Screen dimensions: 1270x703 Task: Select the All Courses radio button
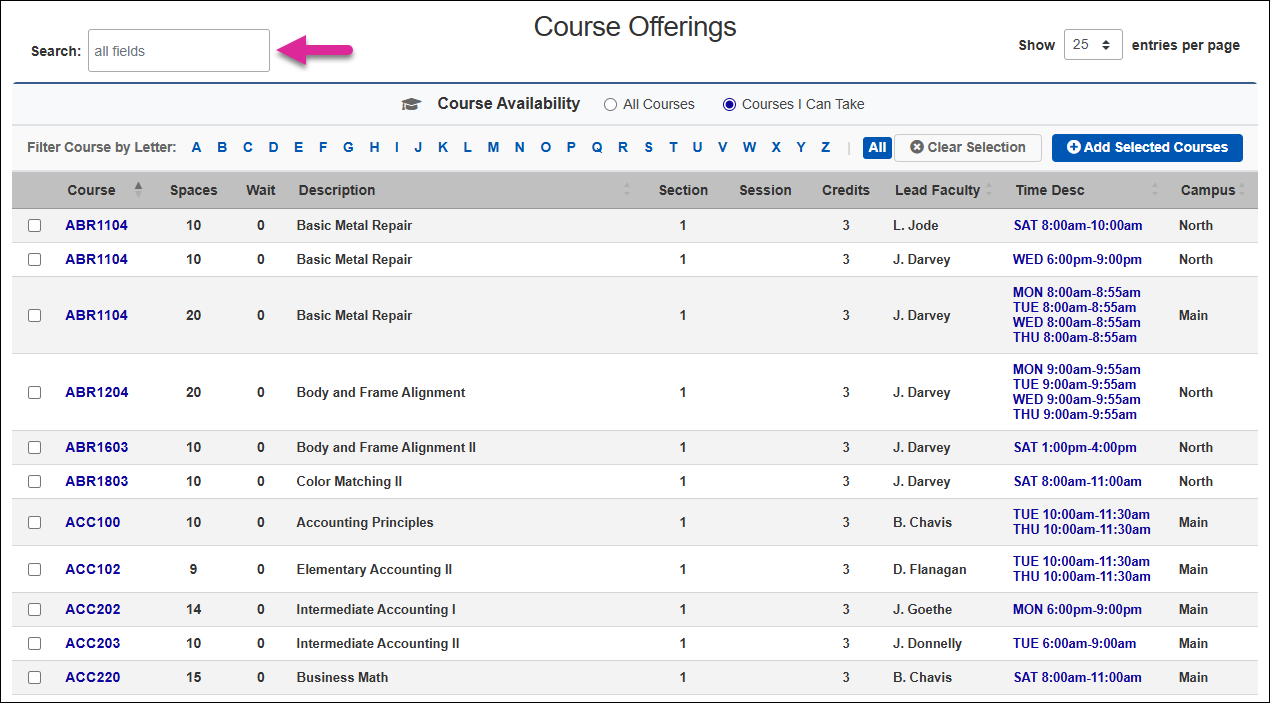tap(610, 104)
